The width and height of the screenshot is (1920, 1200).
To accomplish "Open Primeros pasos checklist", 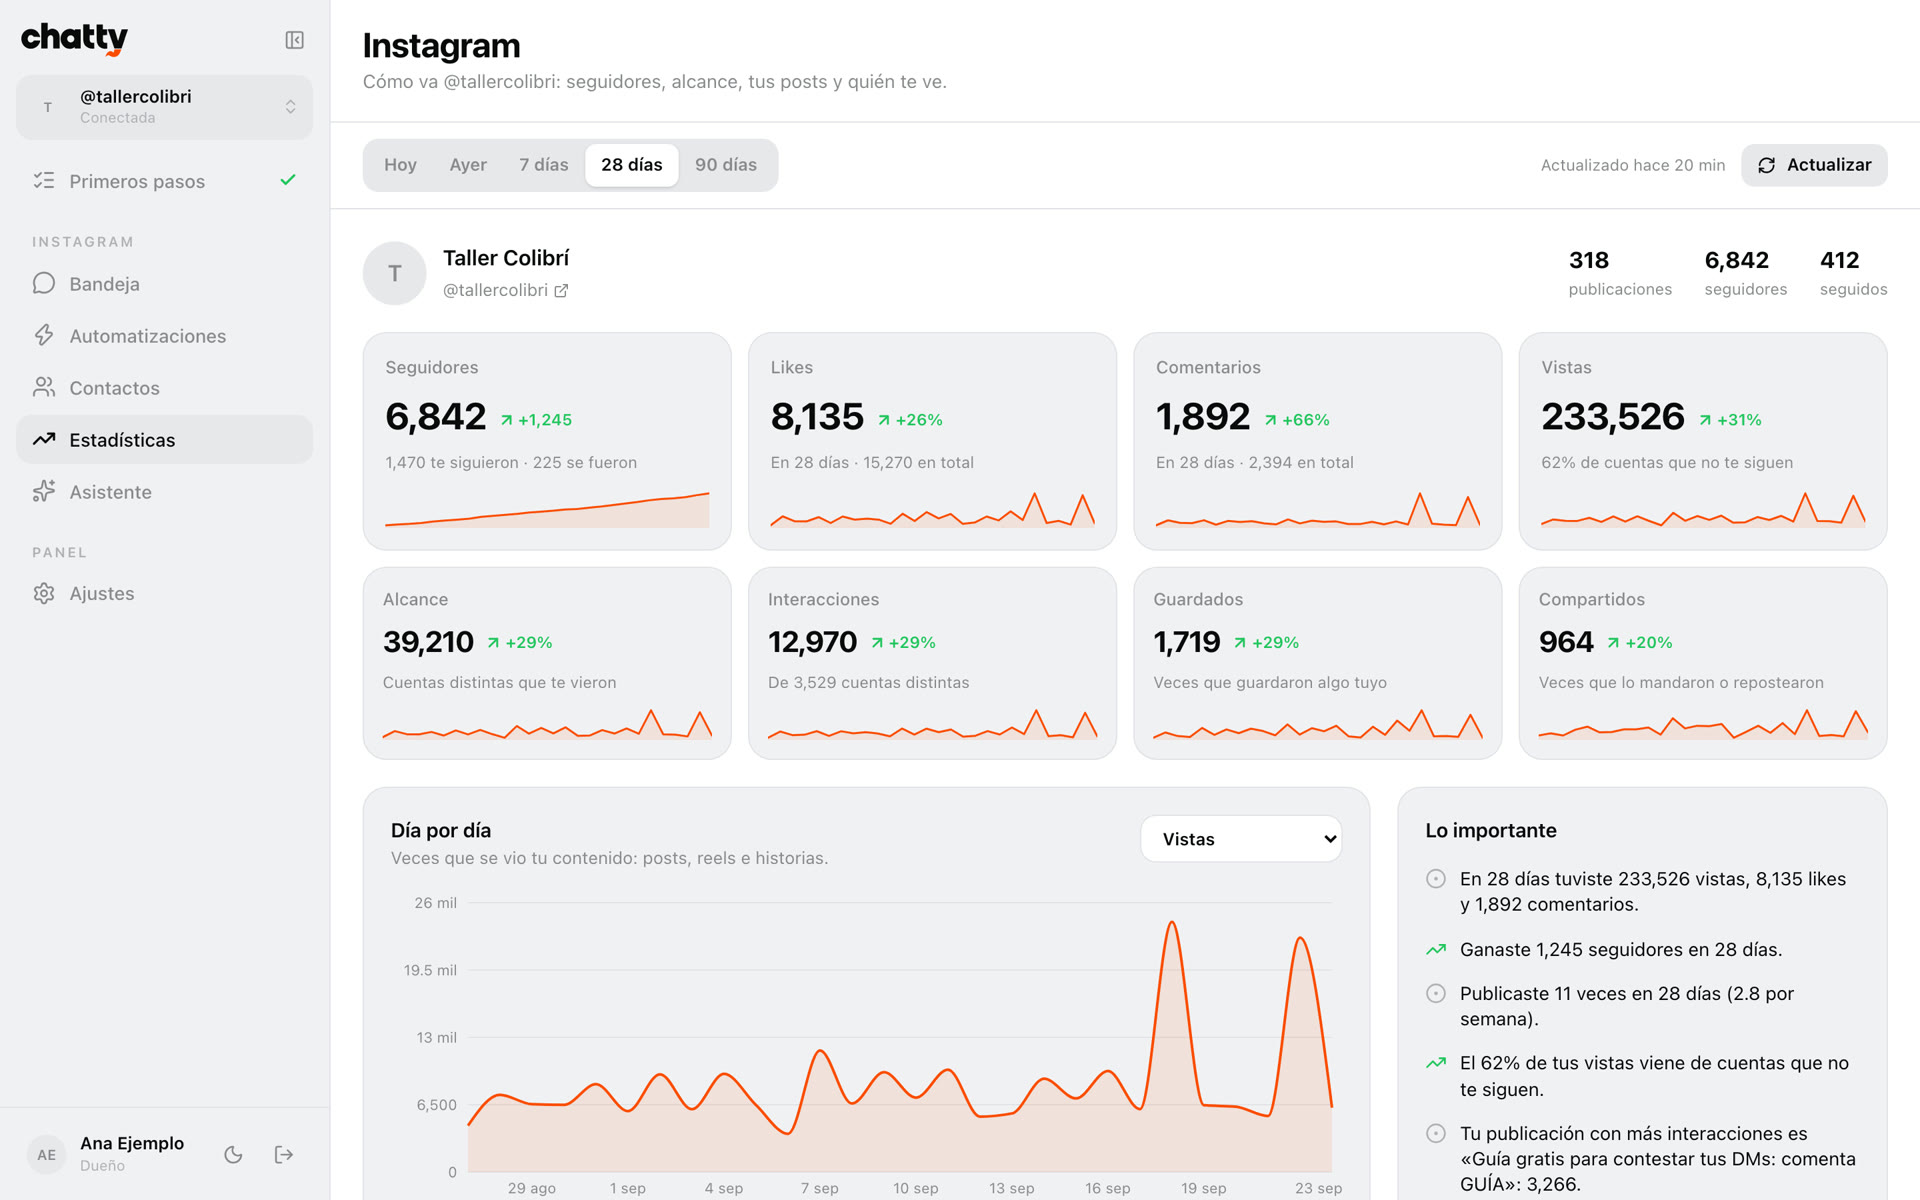I will [164, 181].
